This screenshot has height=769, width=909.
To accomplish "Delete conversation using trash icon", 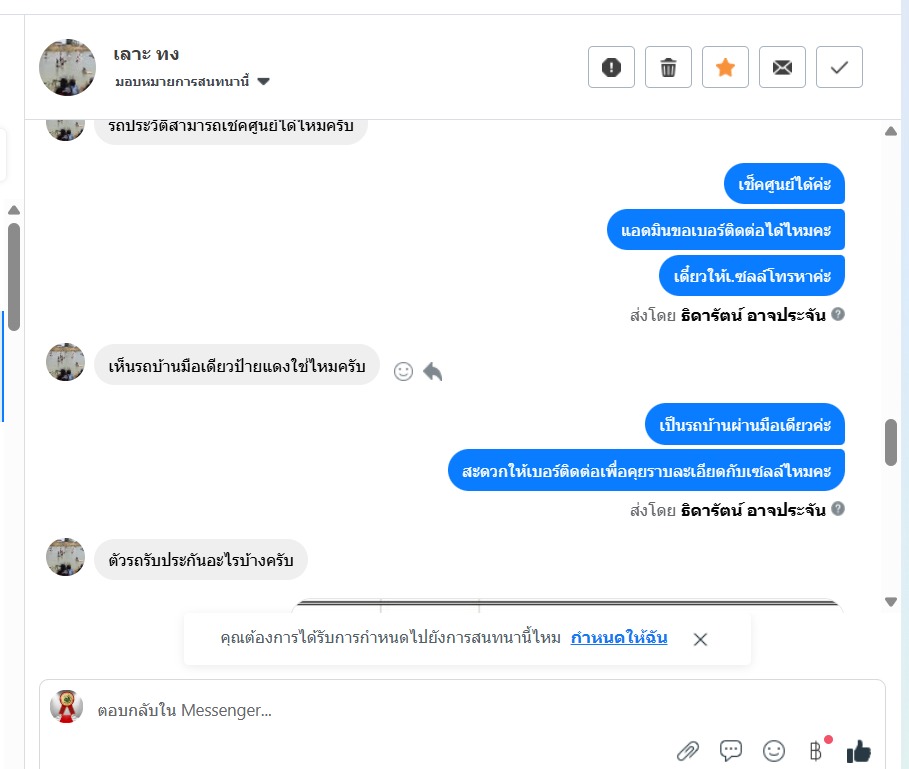I will click(x=668, y=67).
